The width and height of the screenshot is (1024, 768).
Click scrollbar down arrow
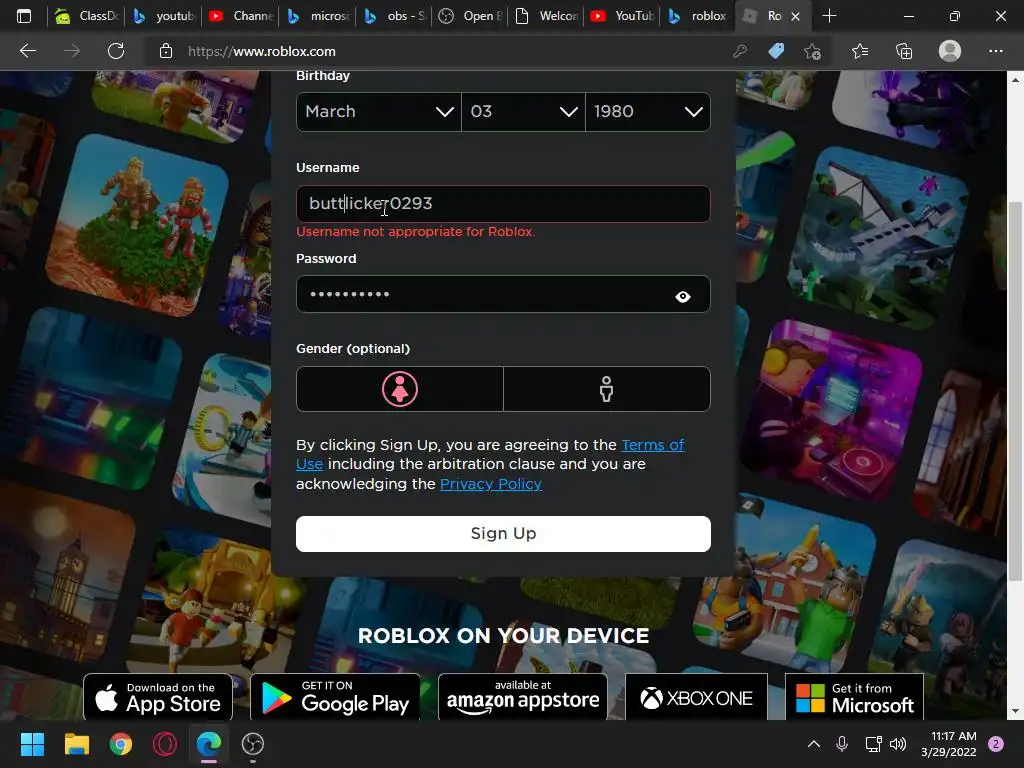tap(1015, 711)
